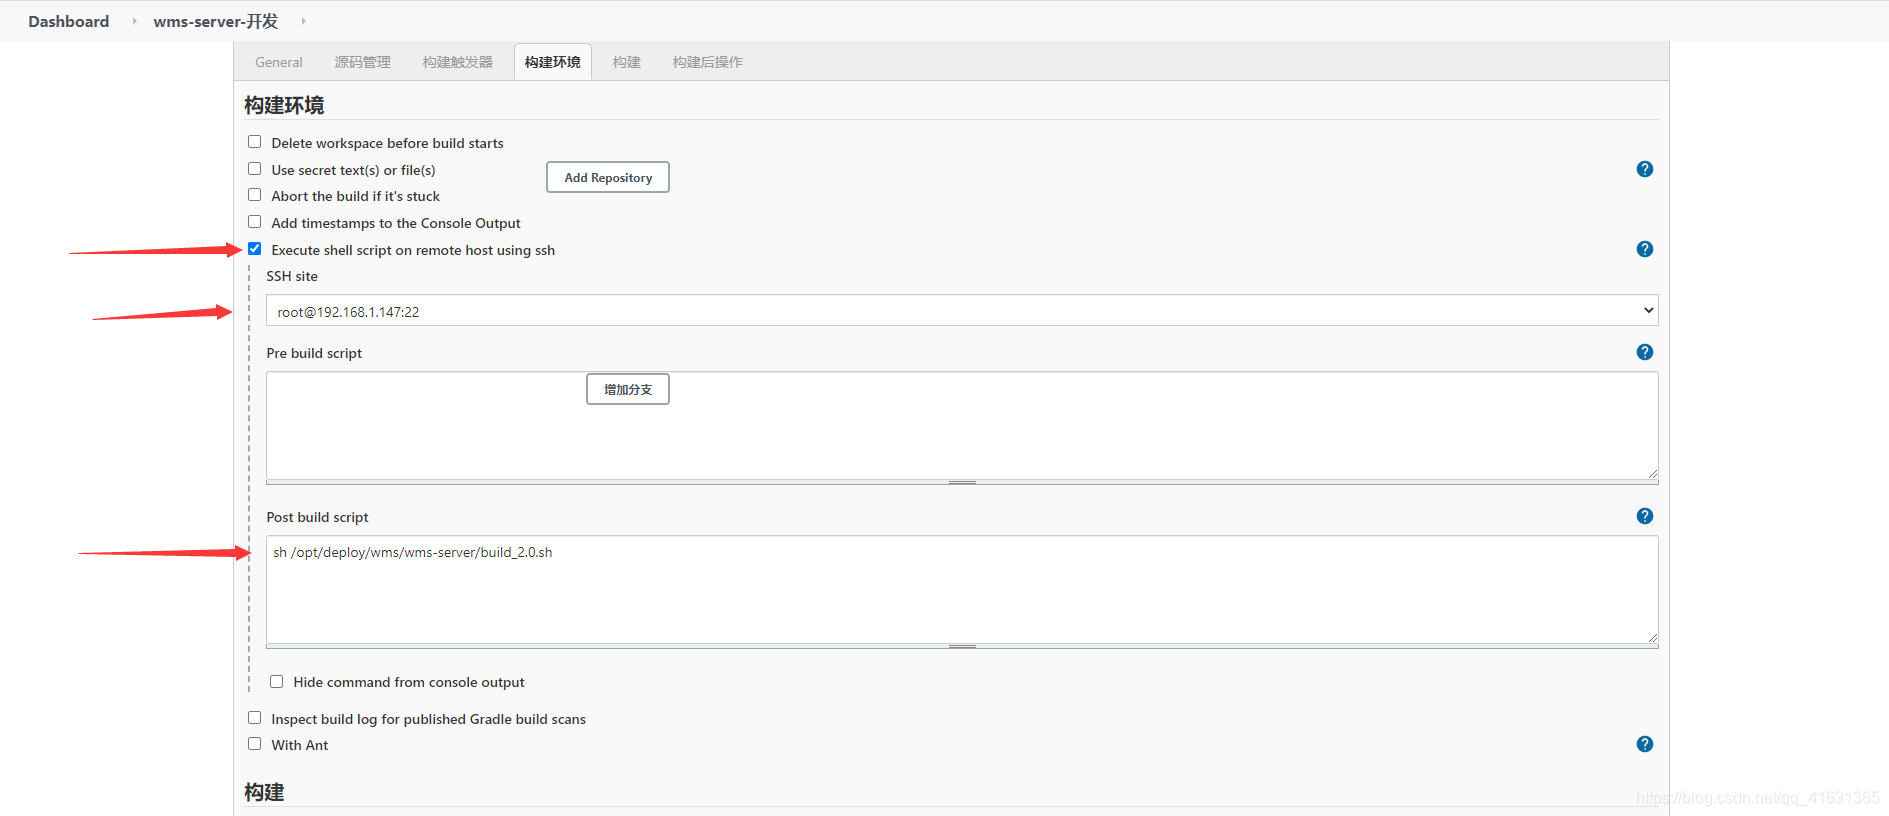The image size is (1889, 816).
Task: Go to the 构建触发器 tab
Action: click(x=457, y=62)
